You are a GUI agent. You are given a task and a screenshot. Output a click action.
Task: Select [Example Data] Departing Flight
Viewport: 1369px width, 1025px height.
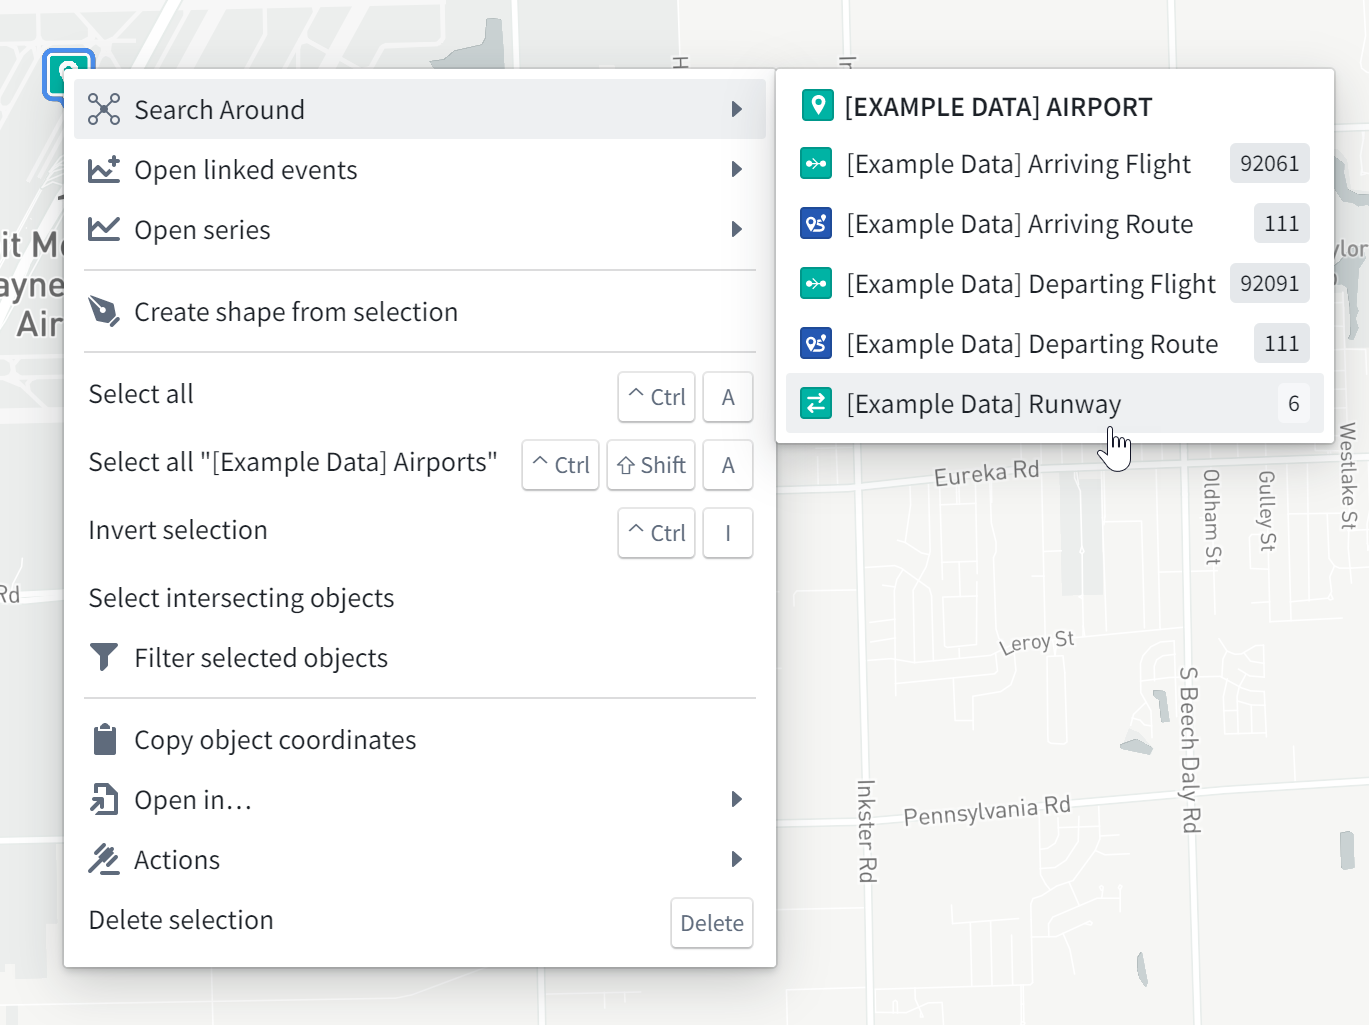(1055, 283)
